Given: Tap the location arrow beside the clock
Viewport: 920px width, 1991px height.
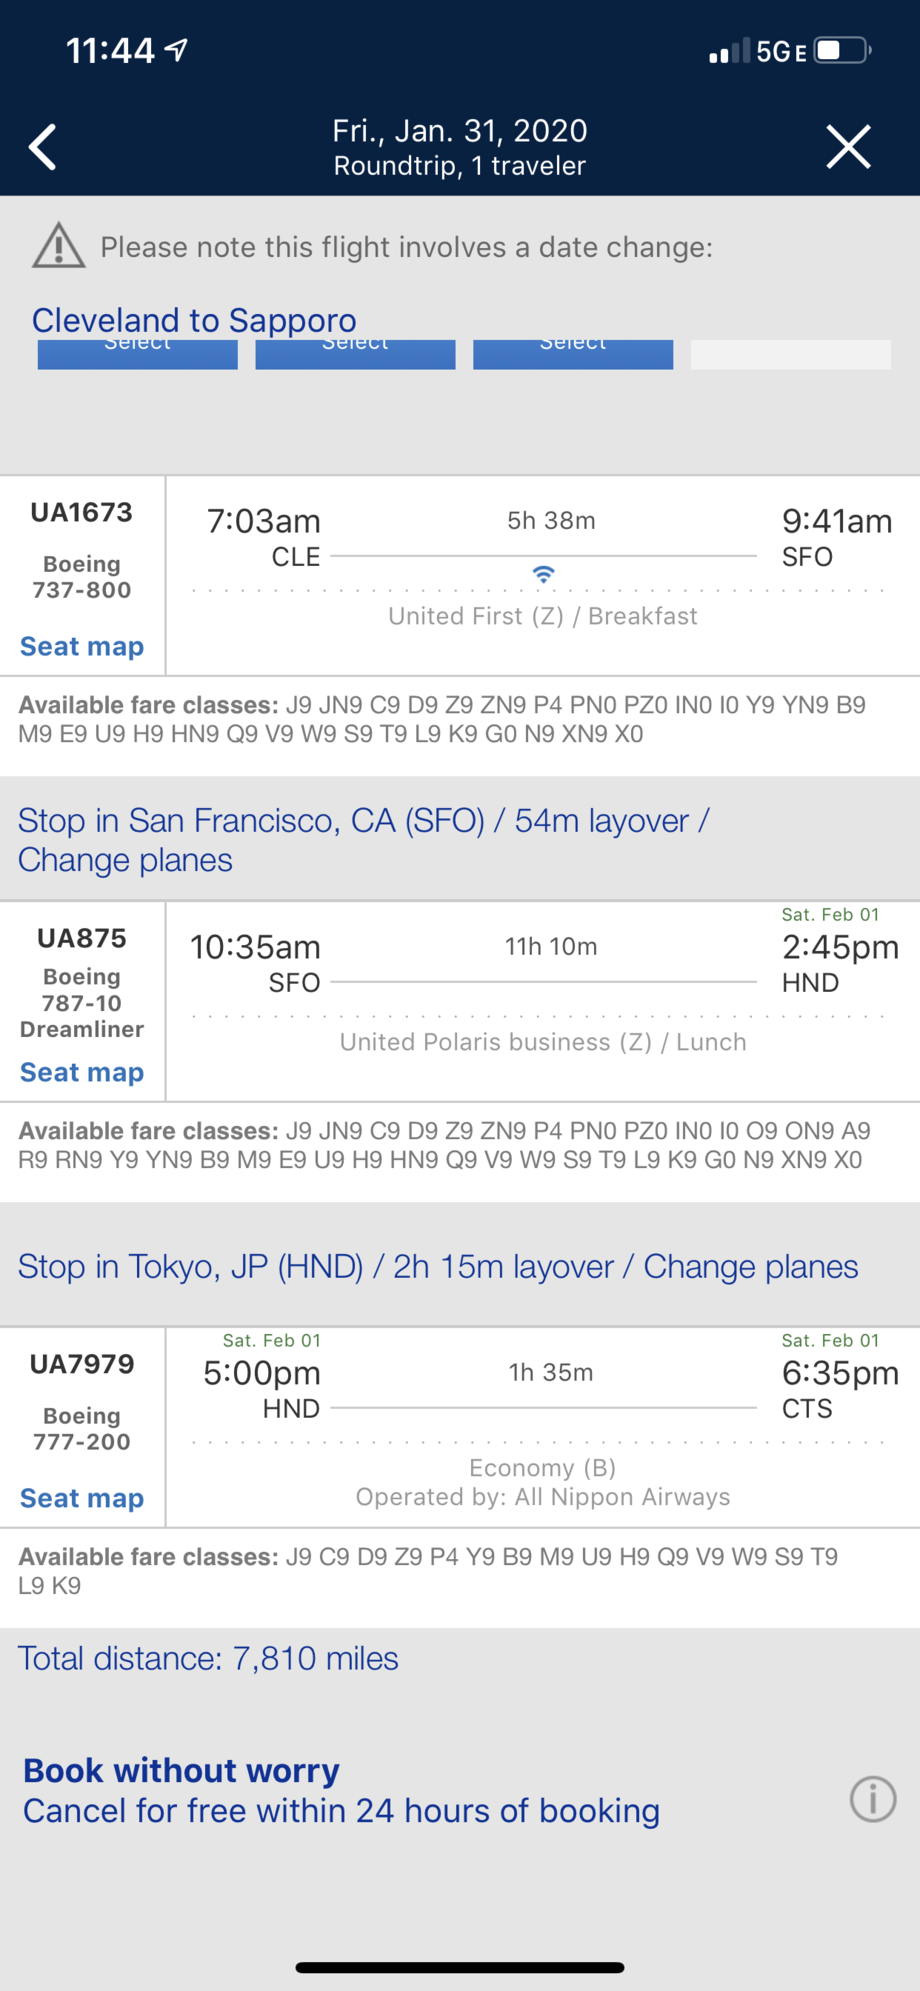Looking at the screenshot, I should pyautogui.click(x=177, y=50).
